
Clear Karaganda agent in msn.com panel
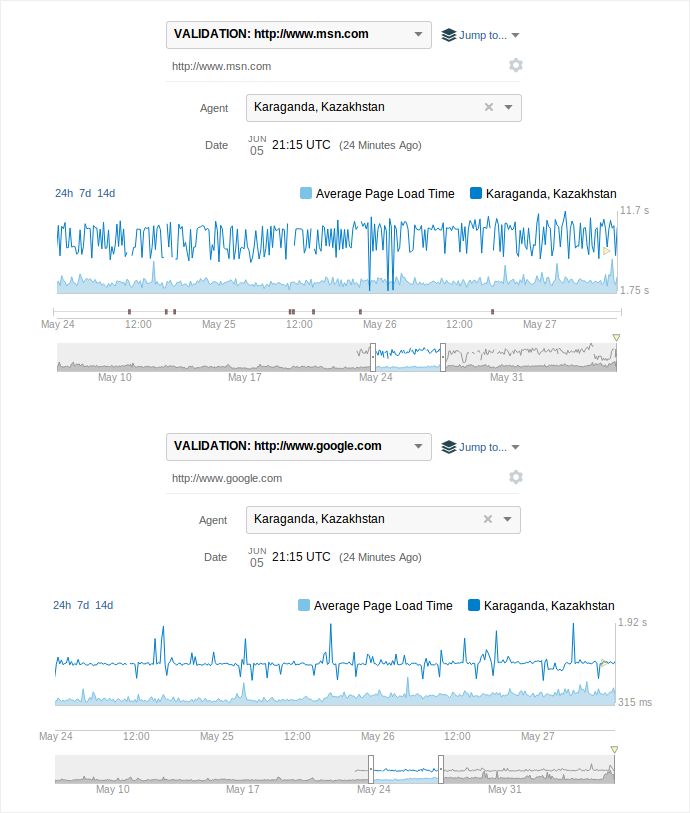[489, 107]
